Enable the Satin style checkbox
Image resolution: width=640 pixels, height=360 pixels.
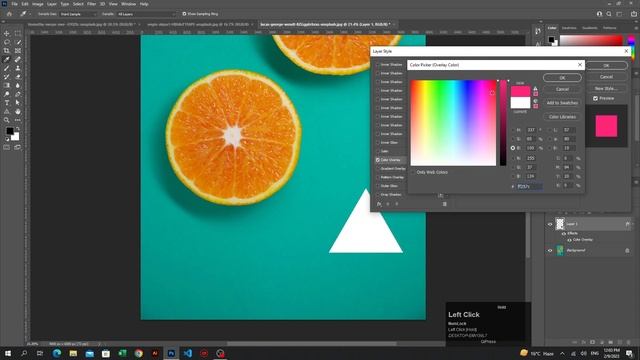coord(378,151)
